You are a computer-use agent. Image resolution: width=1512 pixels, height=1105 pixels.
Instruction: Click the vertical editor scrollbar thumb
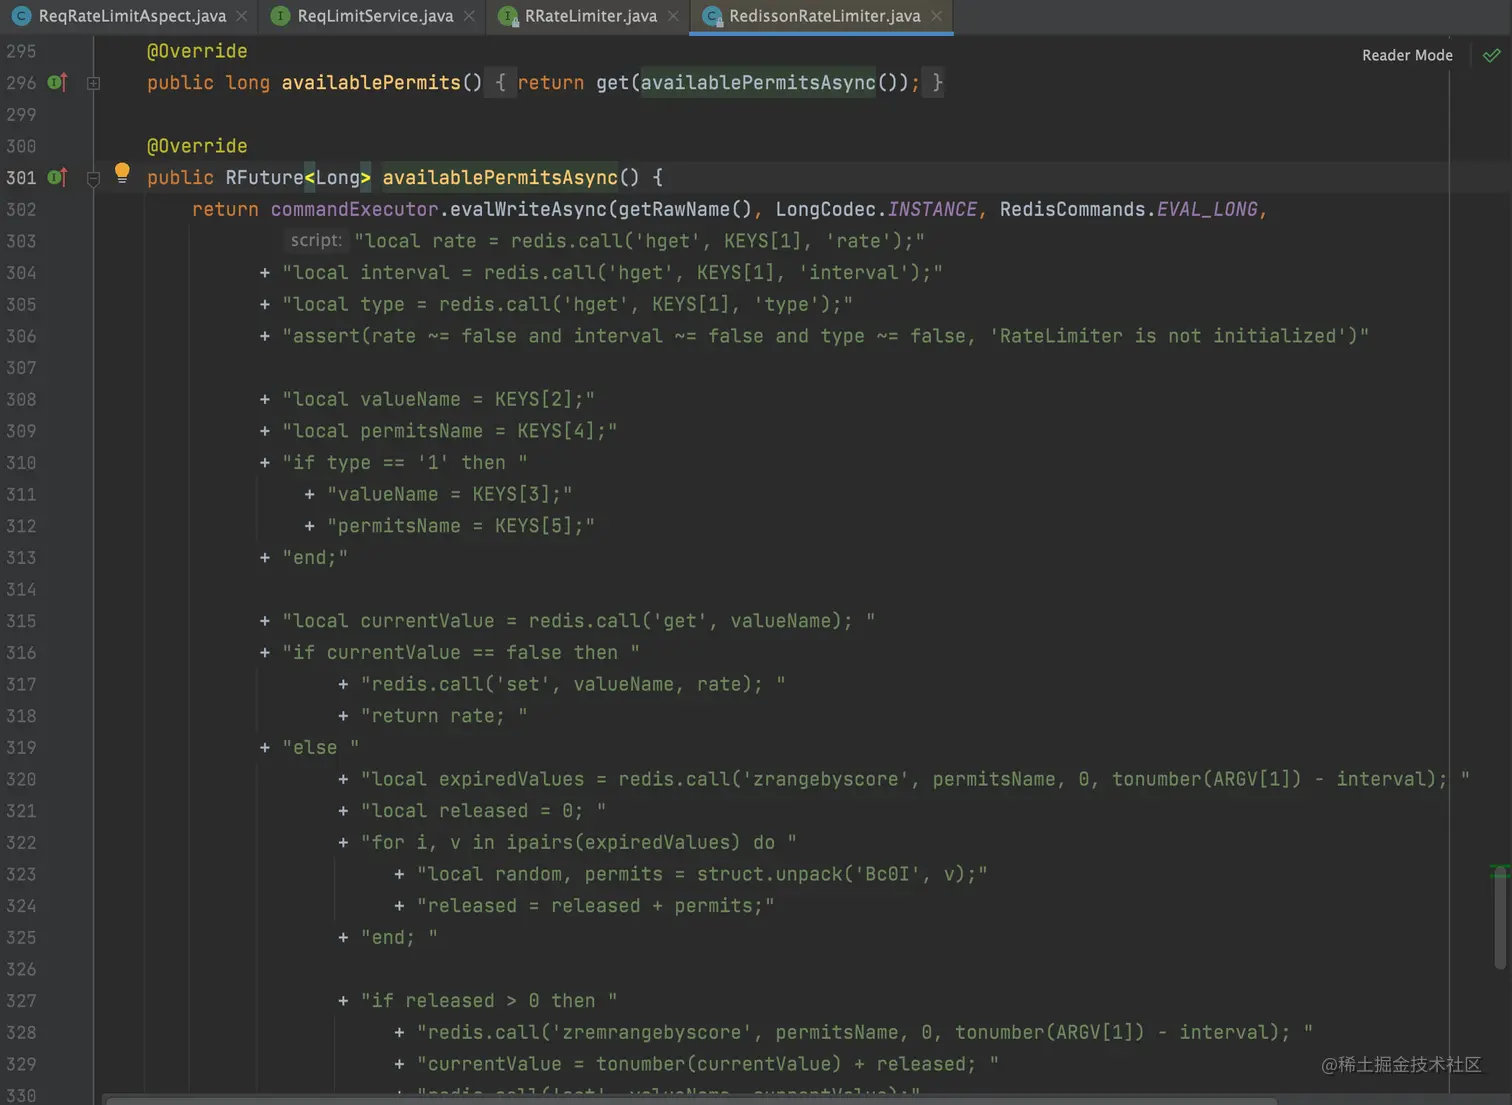coord(1500,918)
